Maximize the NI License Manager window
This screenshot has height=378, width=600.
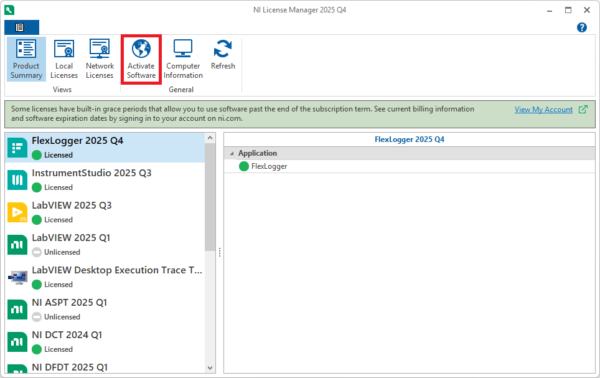coord(568,10)
